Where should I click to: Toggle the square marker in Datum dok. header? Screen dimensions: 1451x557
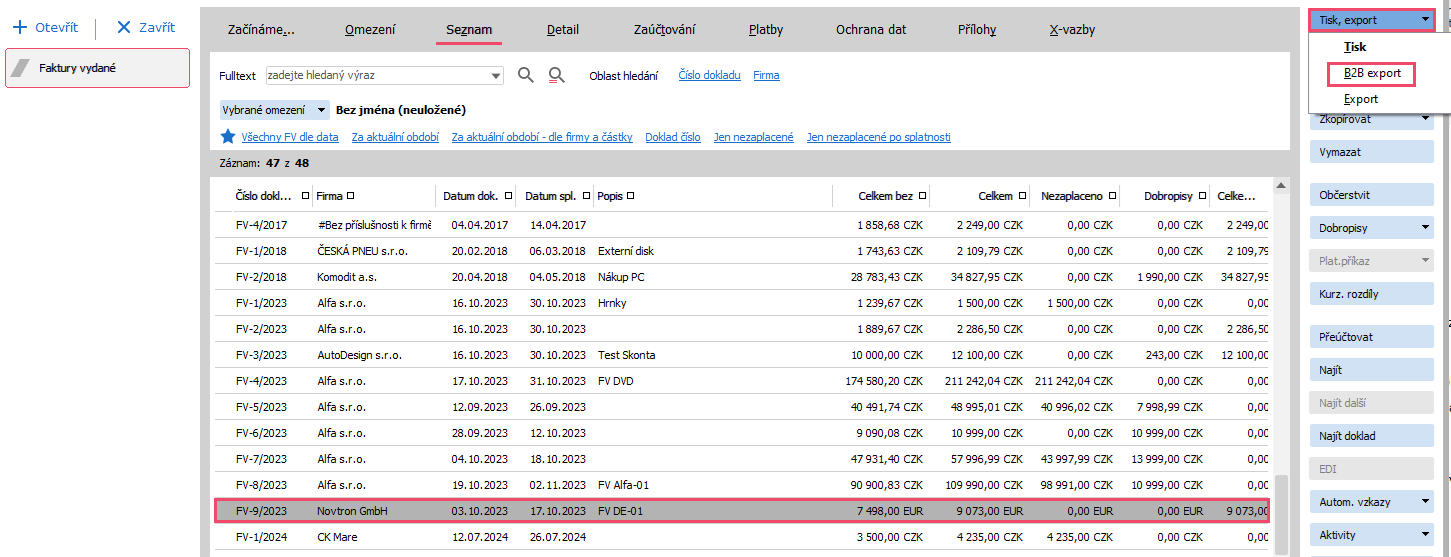click(509, 196)
